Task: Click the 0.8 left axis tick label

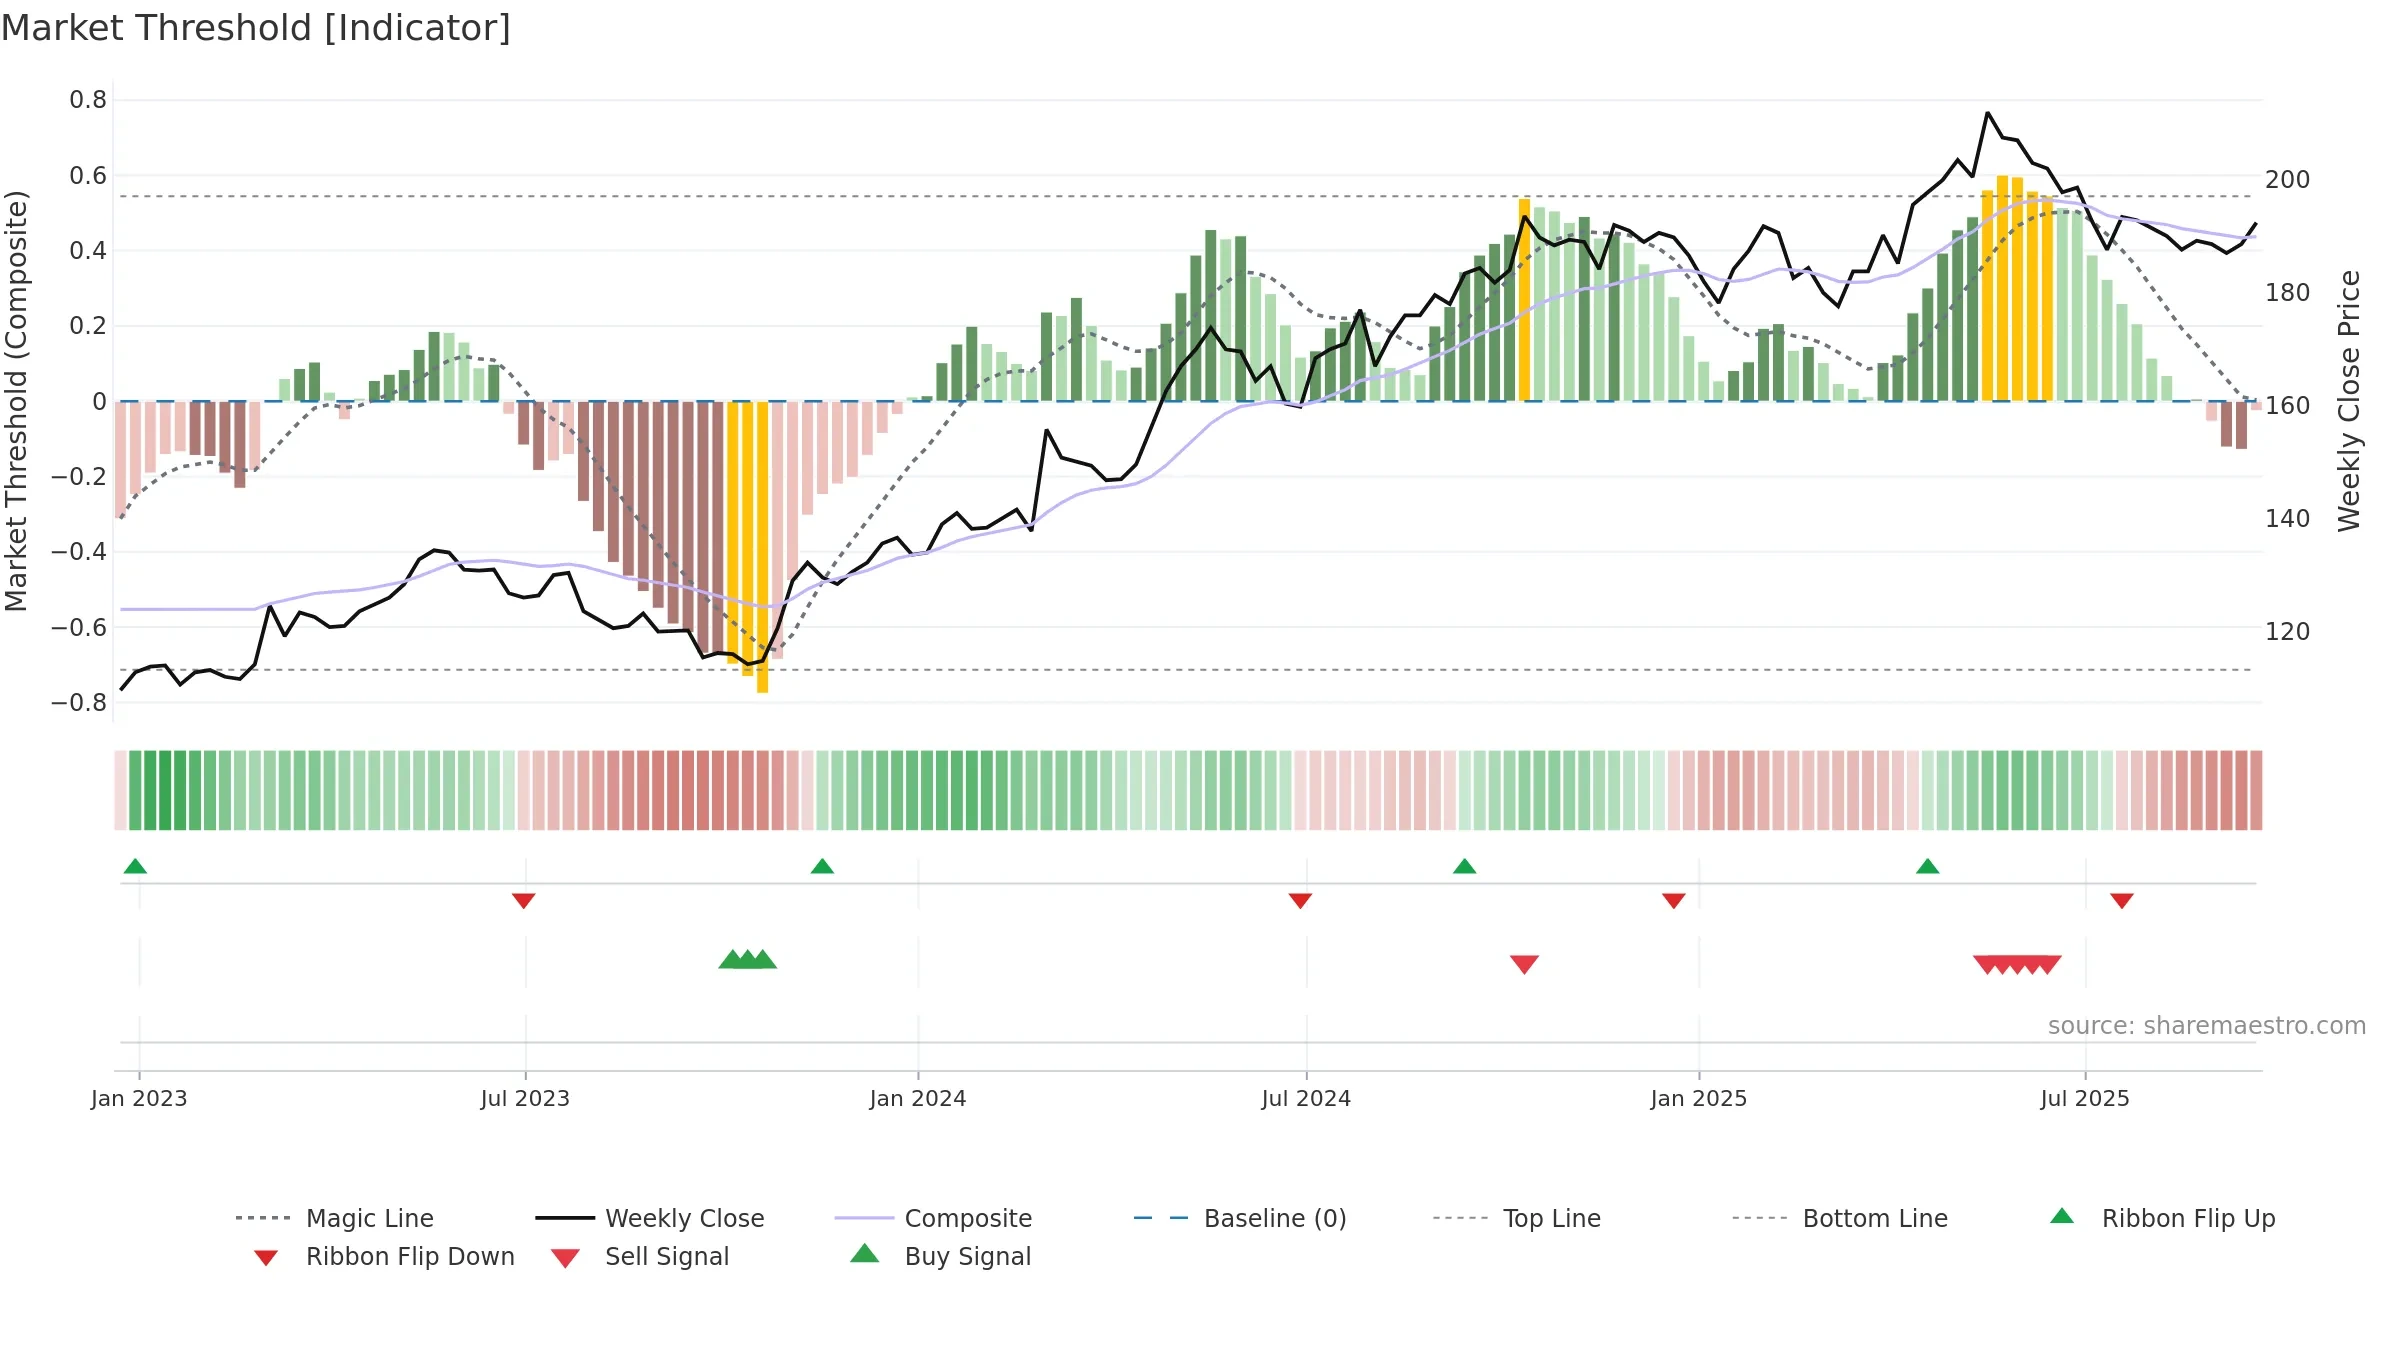Action: pos(88,100)
